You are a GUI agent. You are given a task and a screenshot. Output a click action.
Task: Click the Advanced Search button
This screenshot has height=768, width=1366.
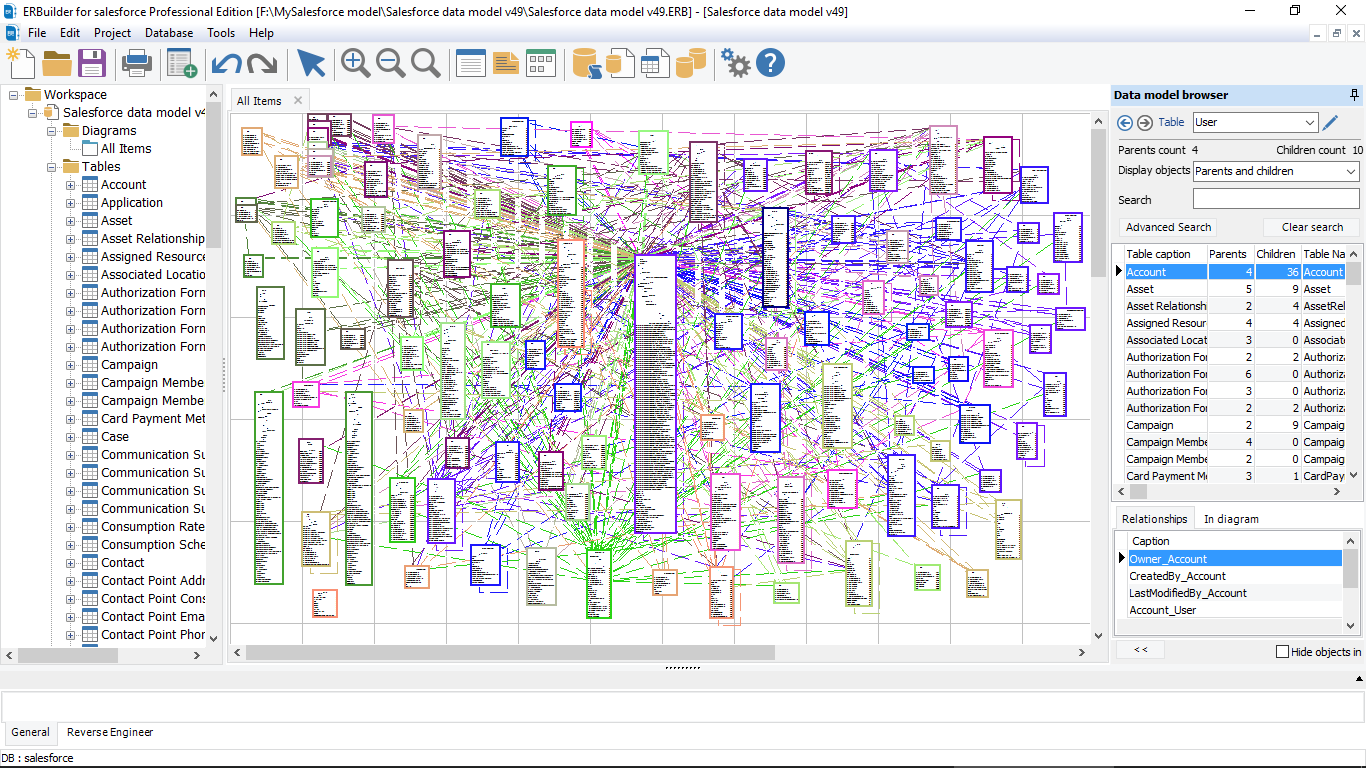pos(1168,227)
